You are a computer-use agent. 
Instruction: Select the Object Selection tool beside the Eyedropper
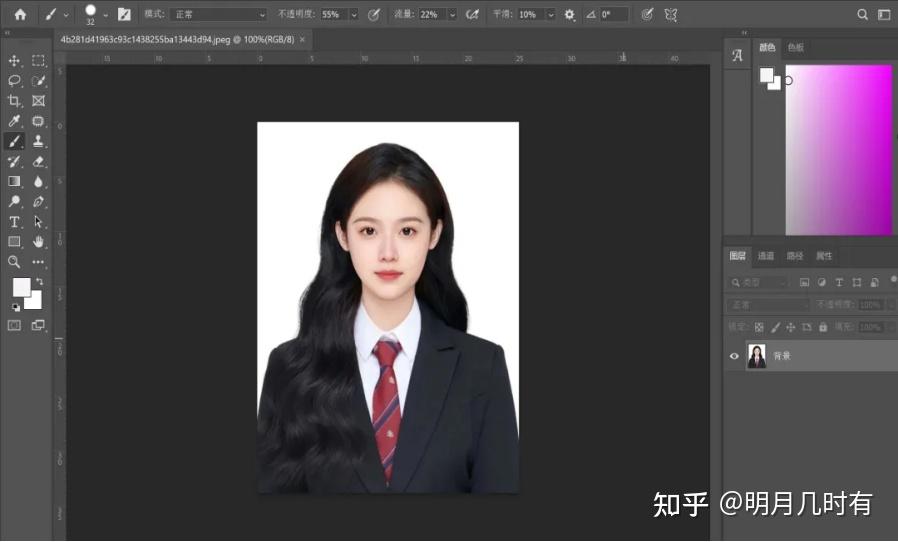[x=38, y=121]
